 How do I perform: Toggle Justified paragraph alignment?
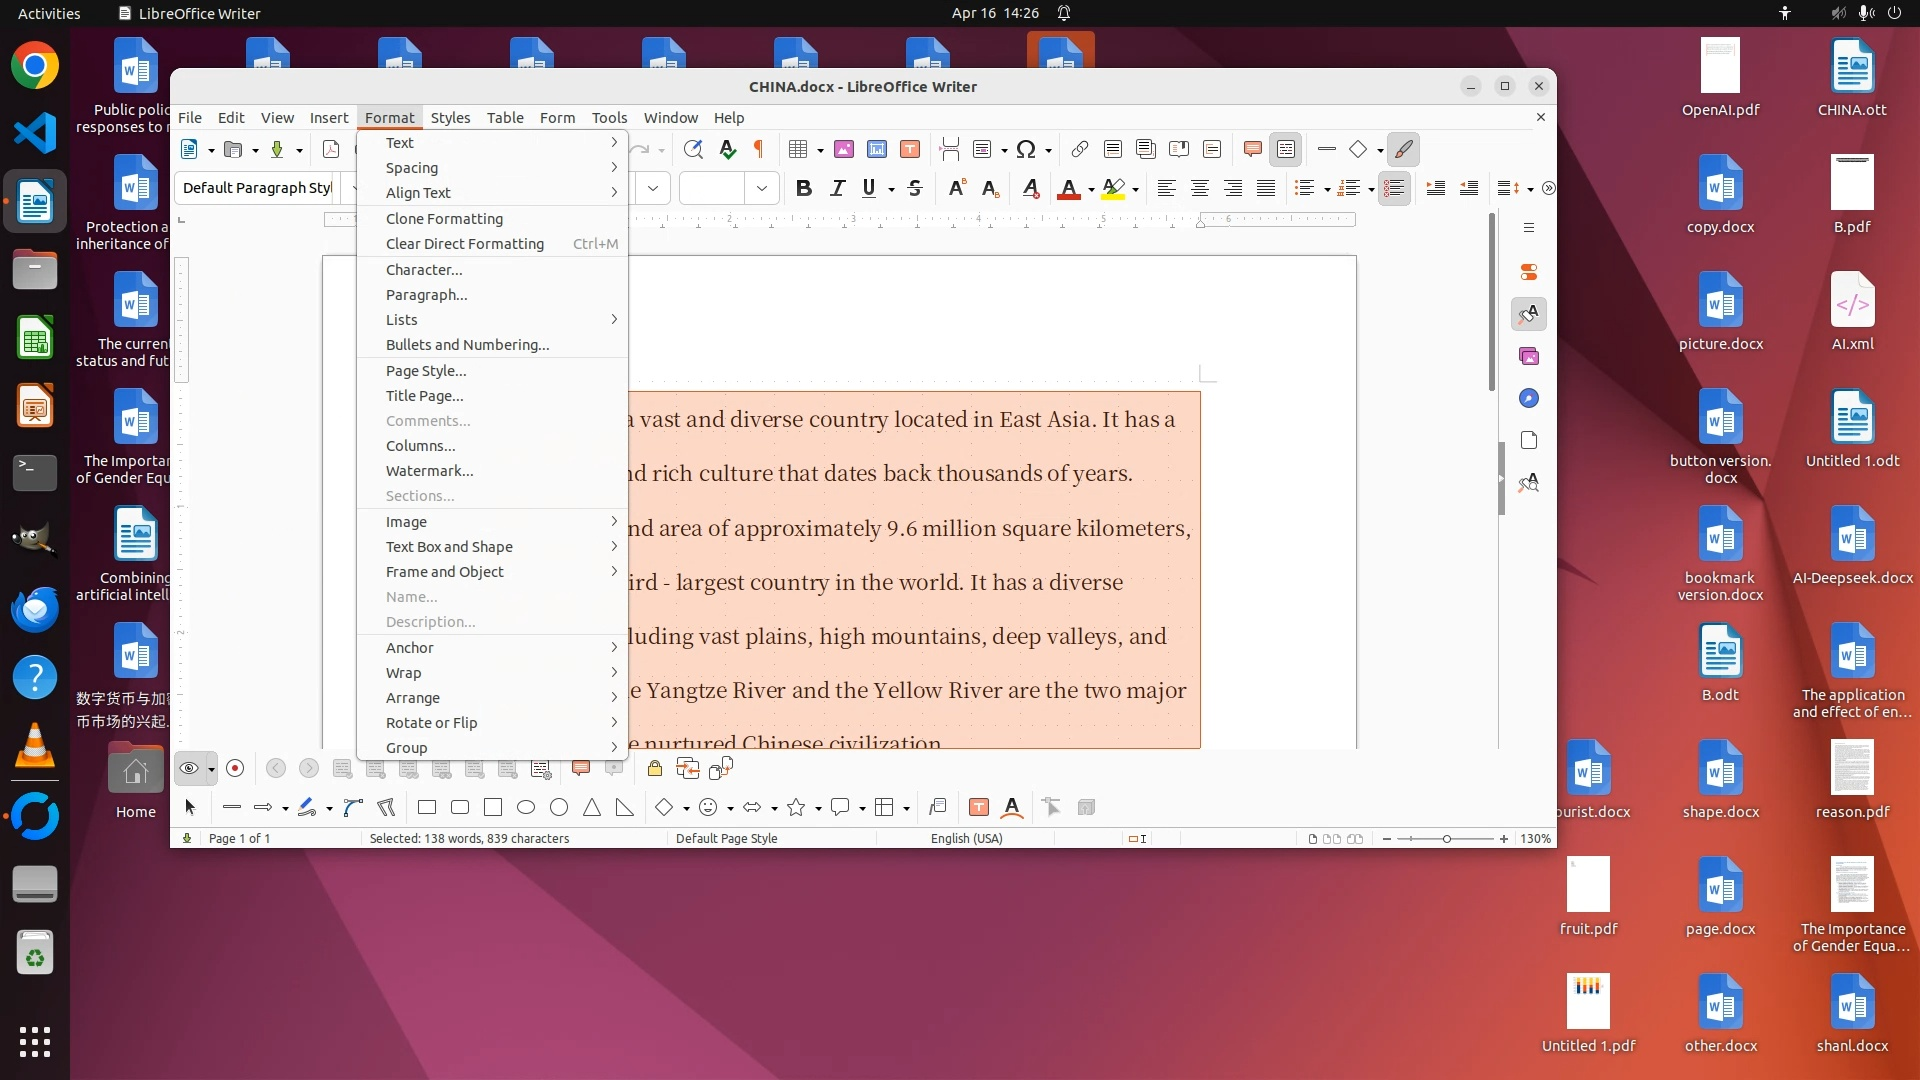click(x=1265, y=188)
